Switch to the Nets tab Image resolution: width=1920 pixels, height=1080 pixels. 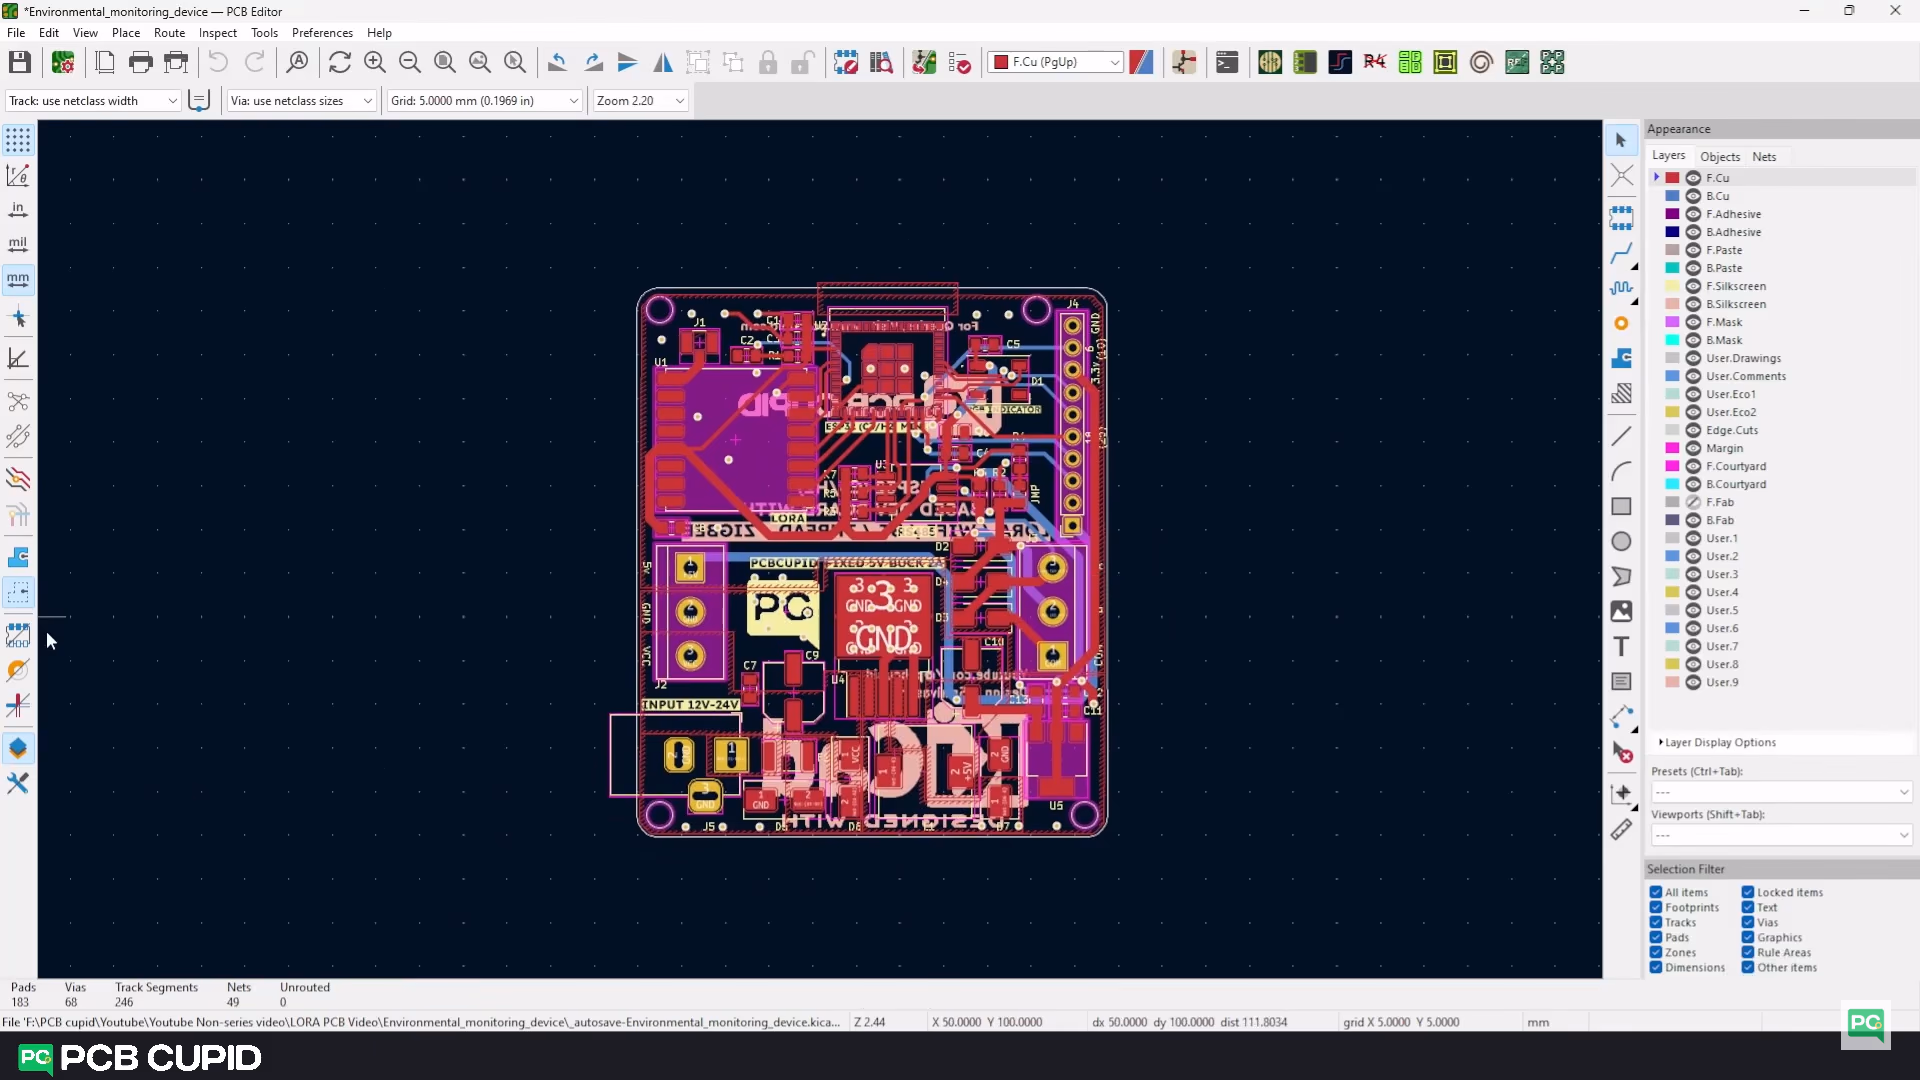pos(1763,157)
